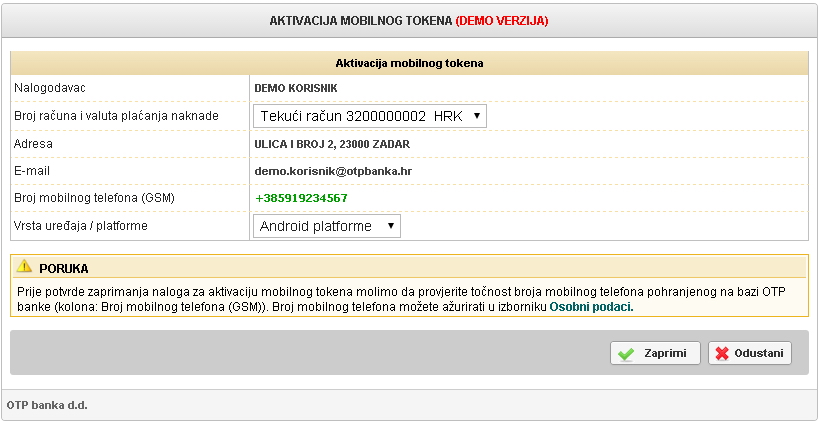Click the arrow of the device platform dropdown

[x=390, y=226]
